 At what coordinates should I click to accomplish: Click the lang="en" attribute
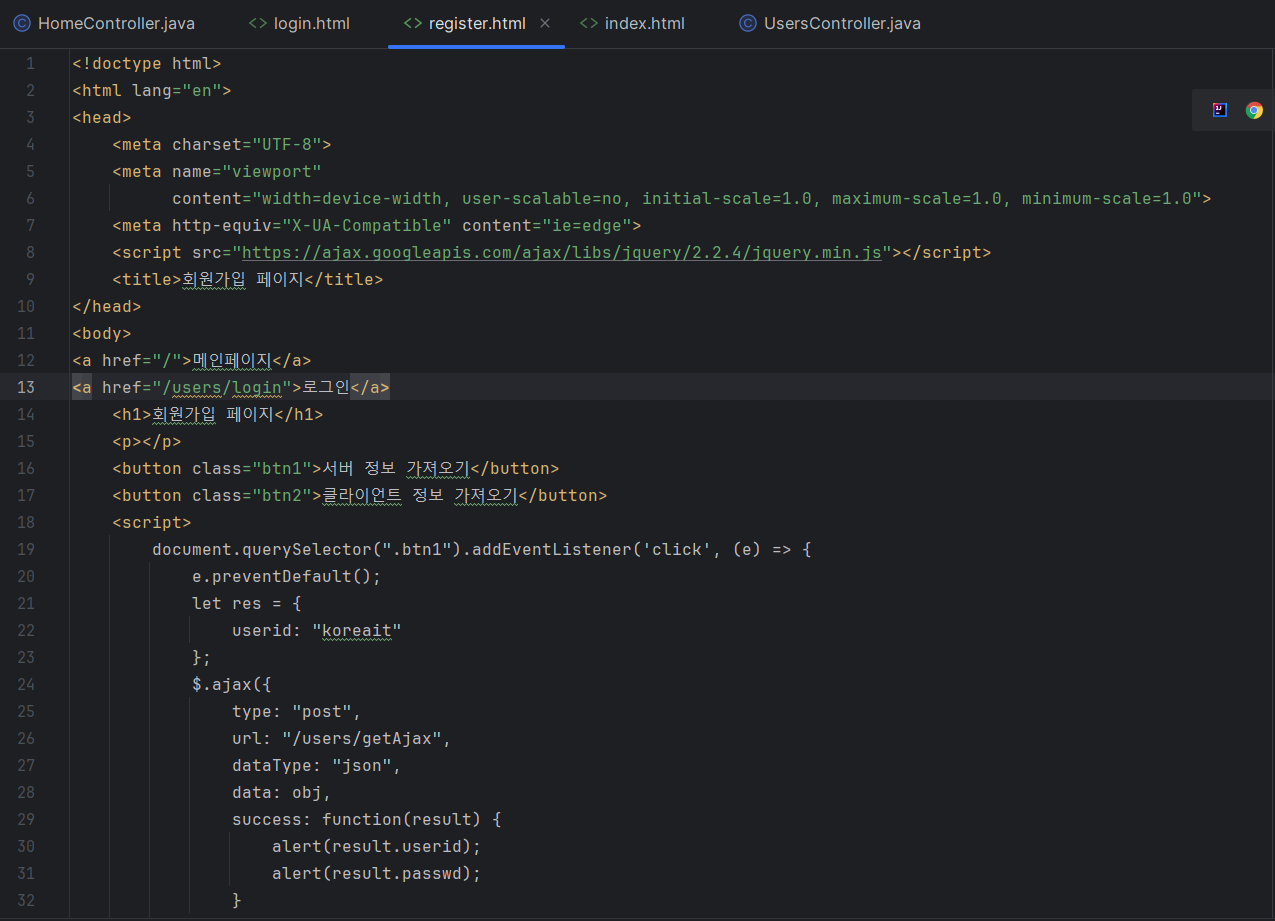click(x=177, y=91)
